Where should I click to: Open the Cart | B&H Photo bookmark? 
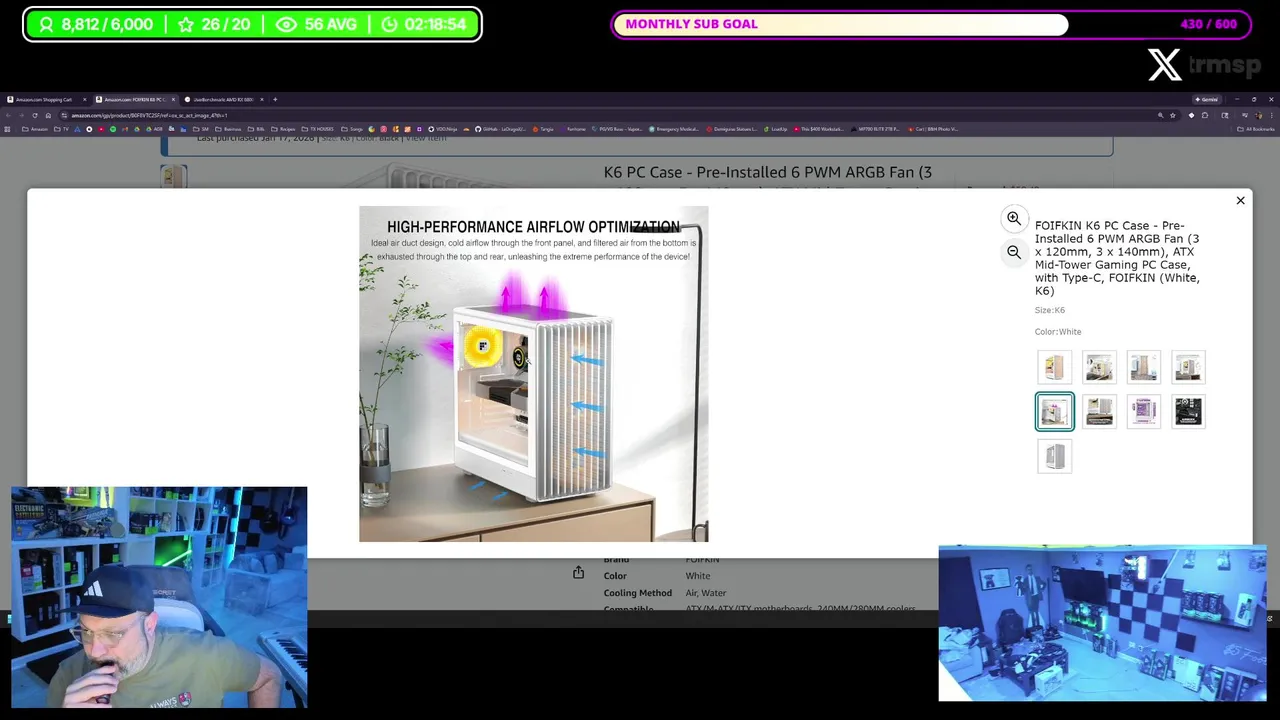(x=932, y=129)
